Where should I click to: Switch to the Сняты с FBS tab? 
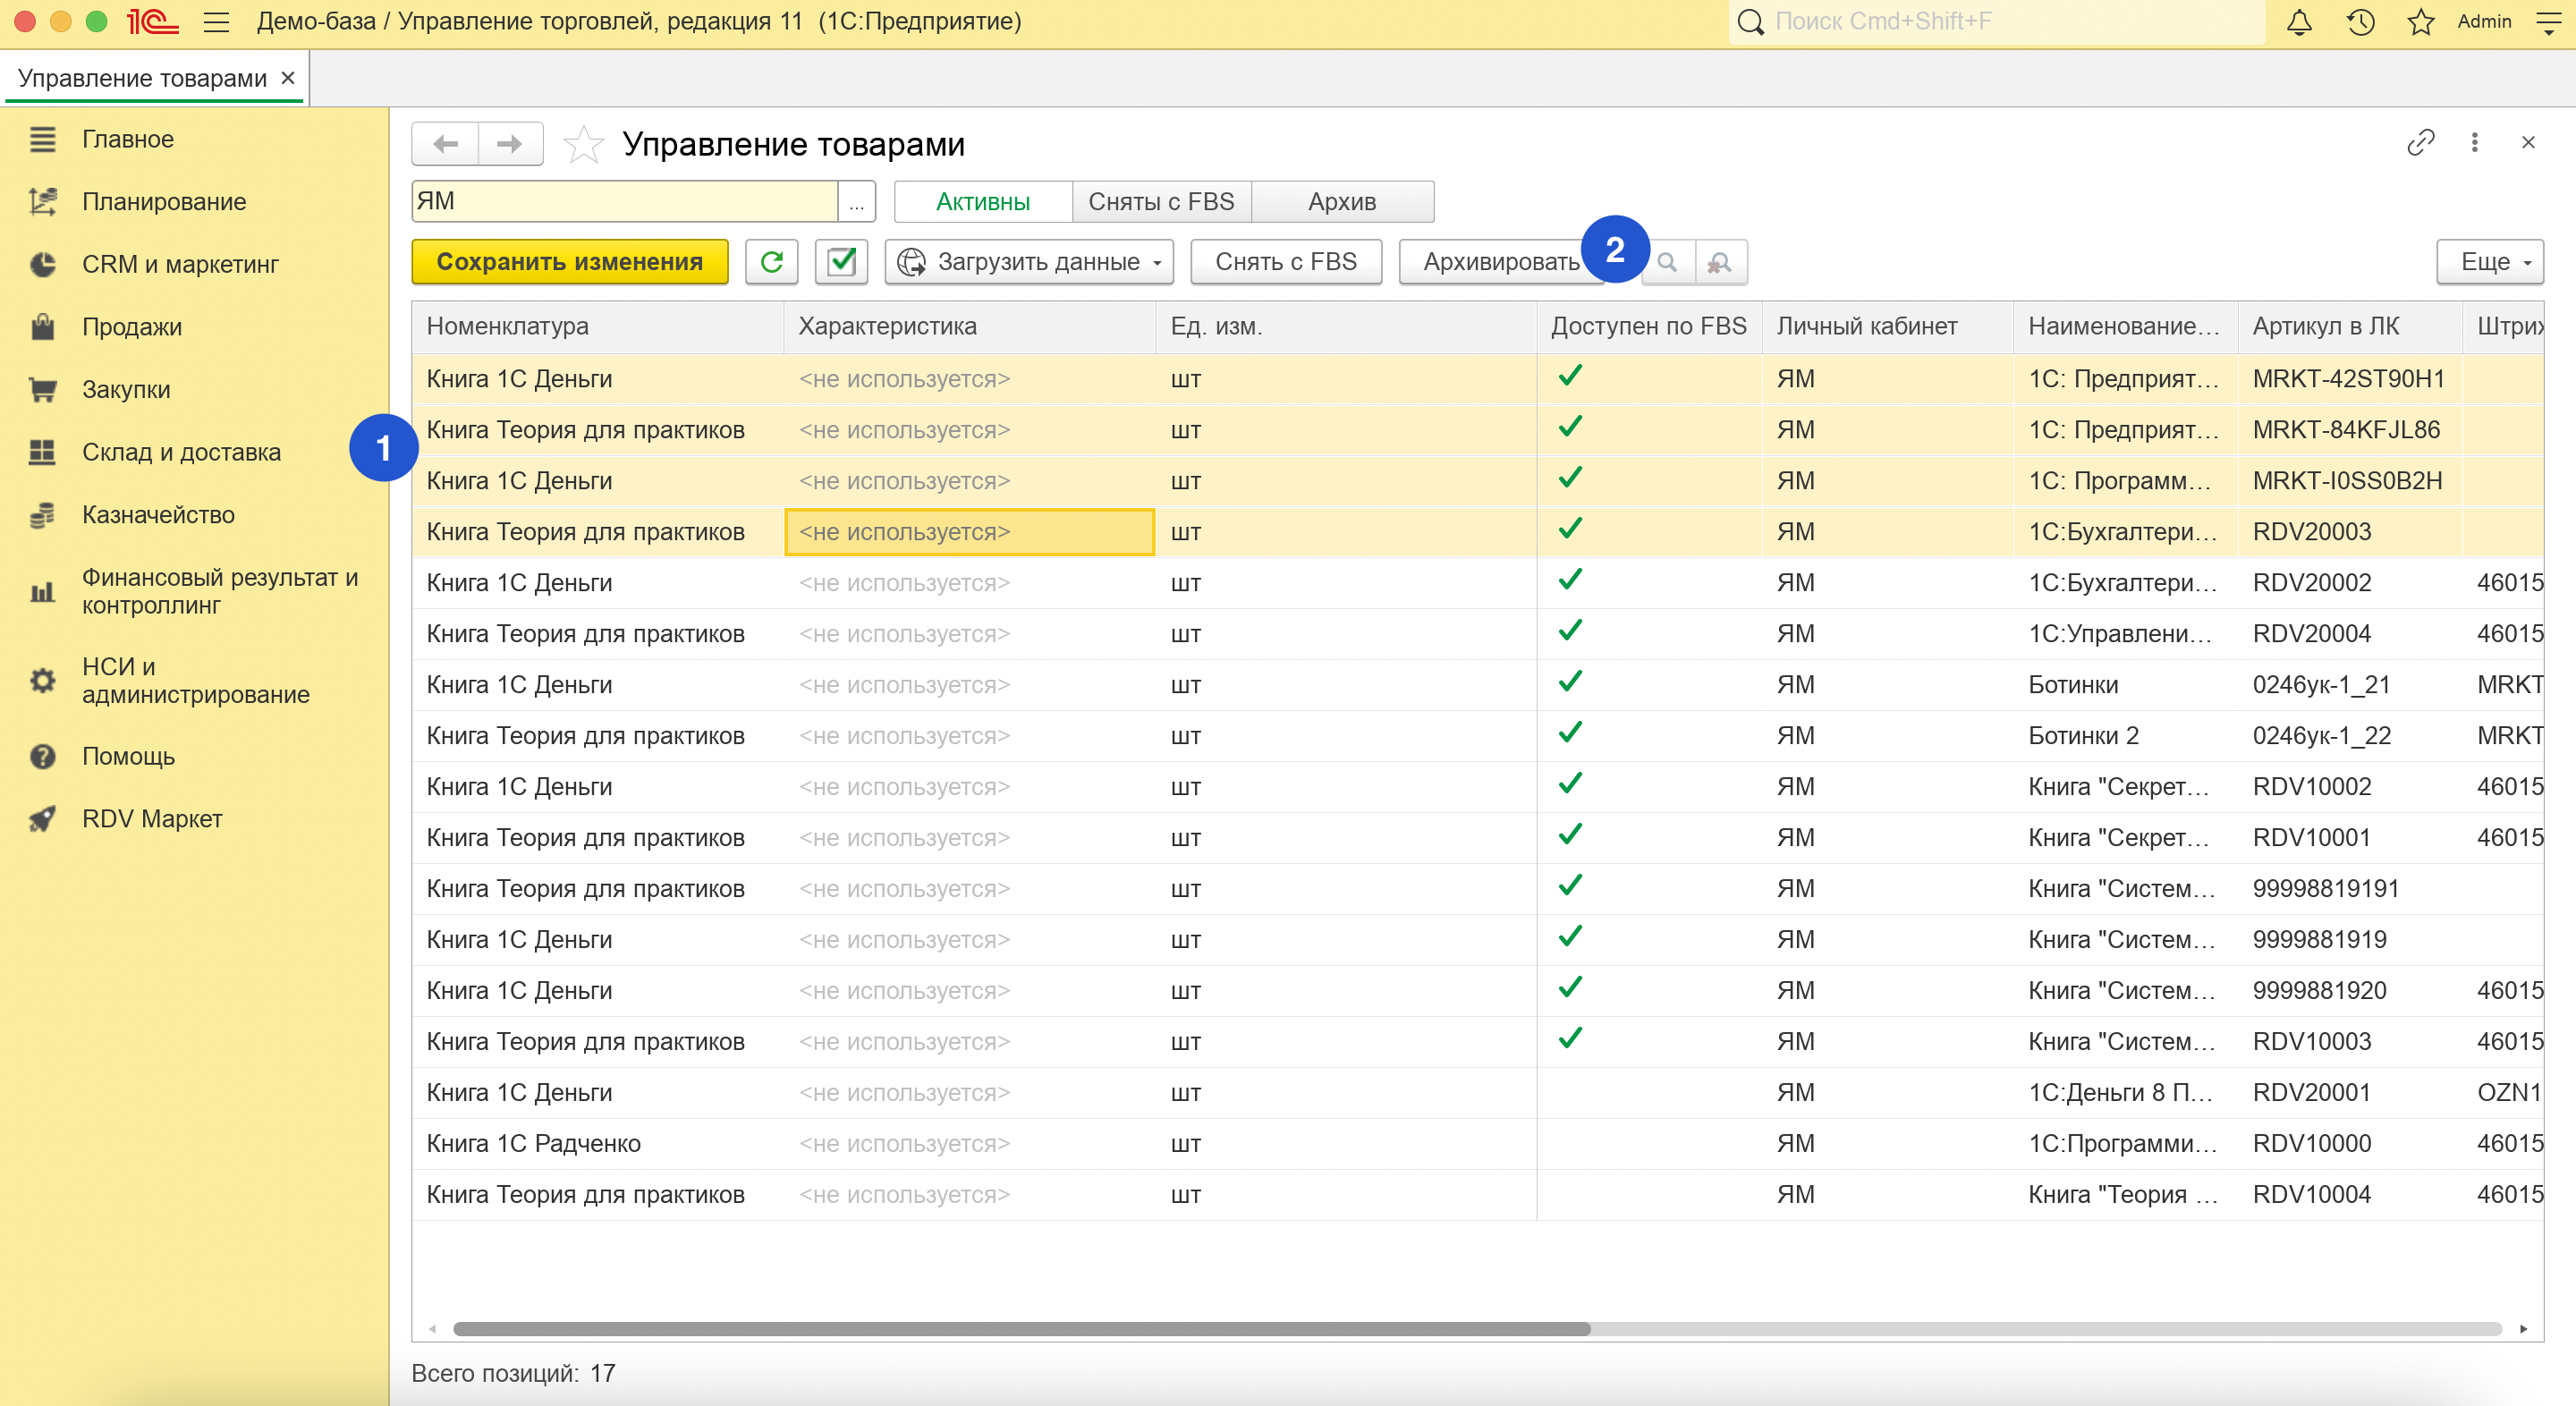click(x=1161, y=202)
